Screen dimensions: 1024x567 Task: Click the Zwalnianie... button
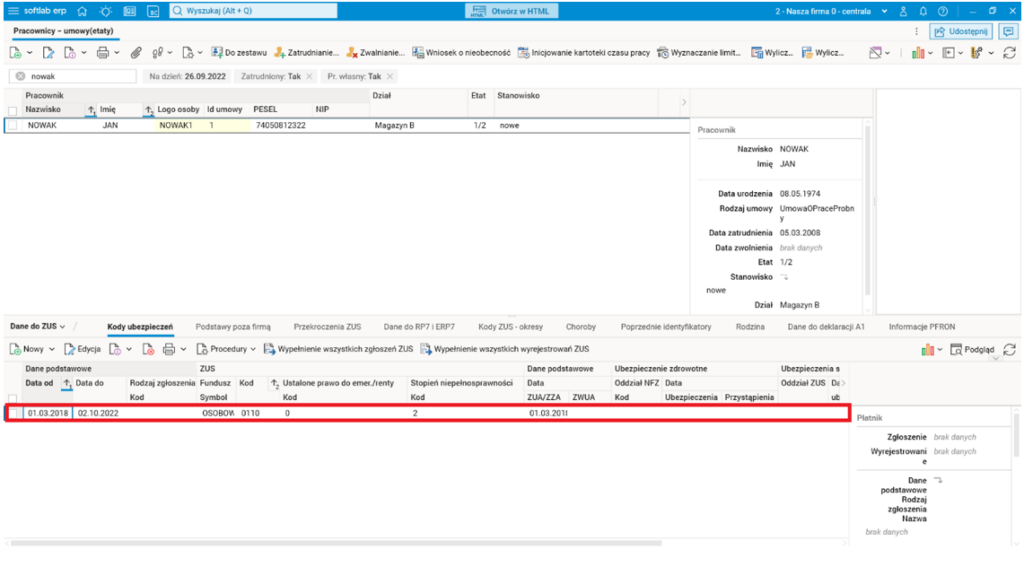tap(376, 53)
